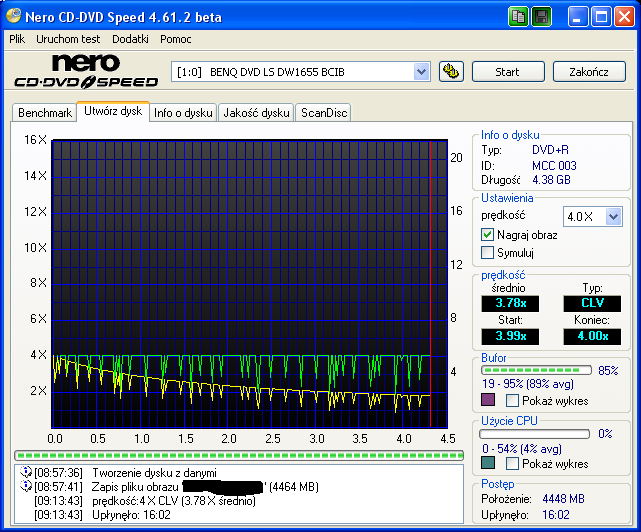Enable the Symuluj checkbox
This screenshot has height=532, width=641.
pyautogui.click(x=487, y=253)
